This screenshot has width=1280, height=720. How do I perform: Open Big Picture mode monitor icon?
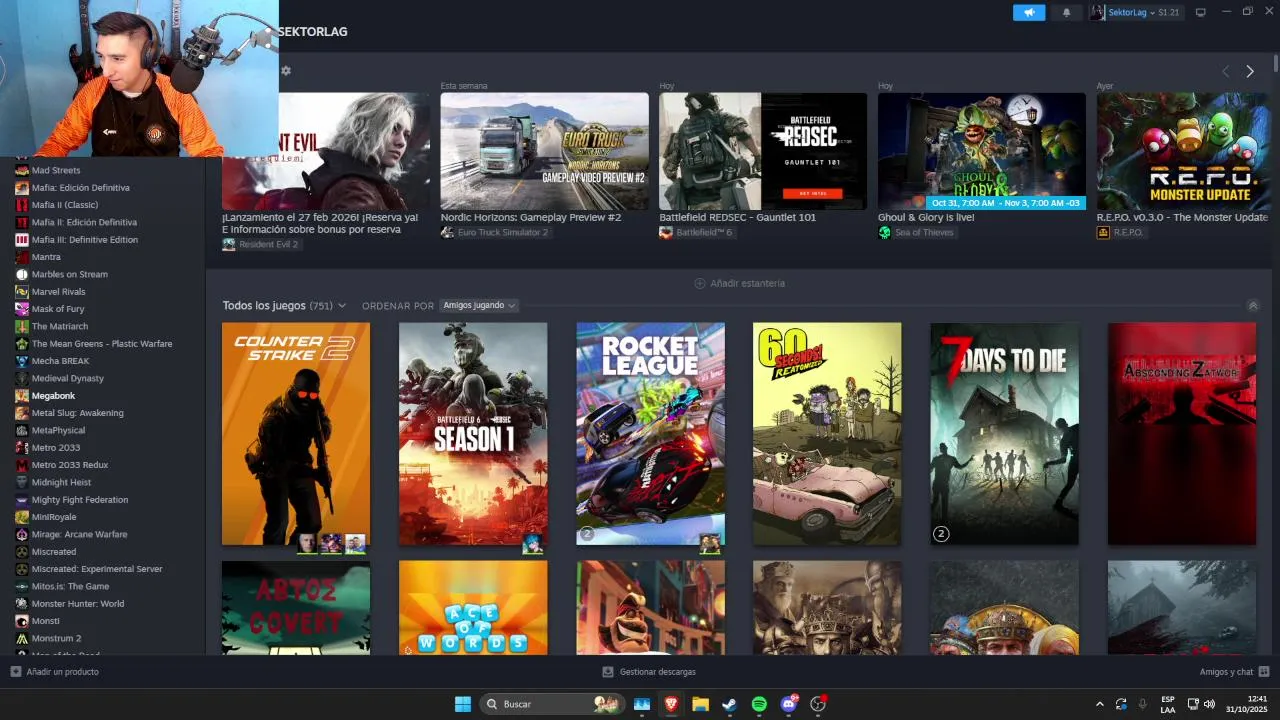point(1201,12)
